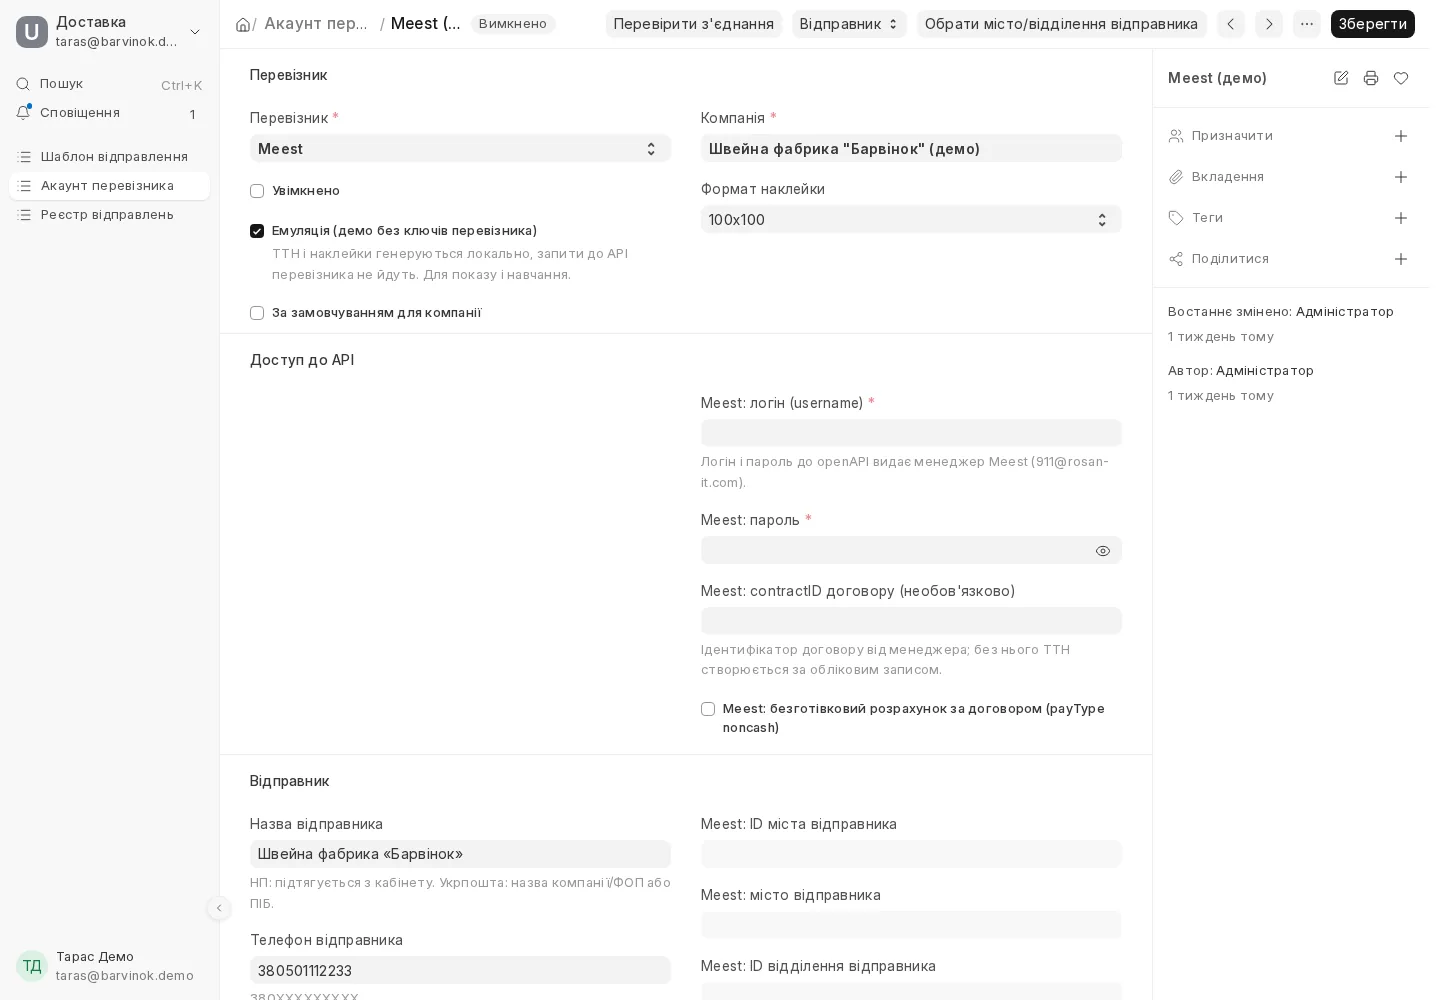Click the search magnifier icon

24,84
